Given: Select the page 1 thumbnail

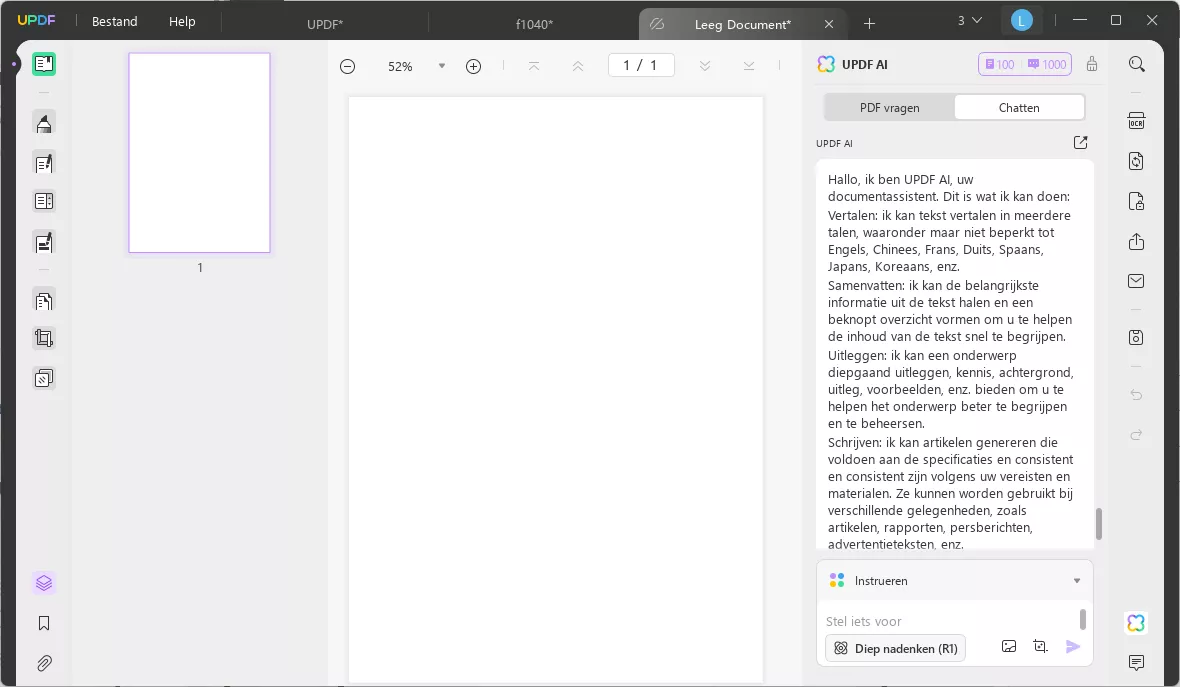Looking at the screenshot, I should [199, 153].
